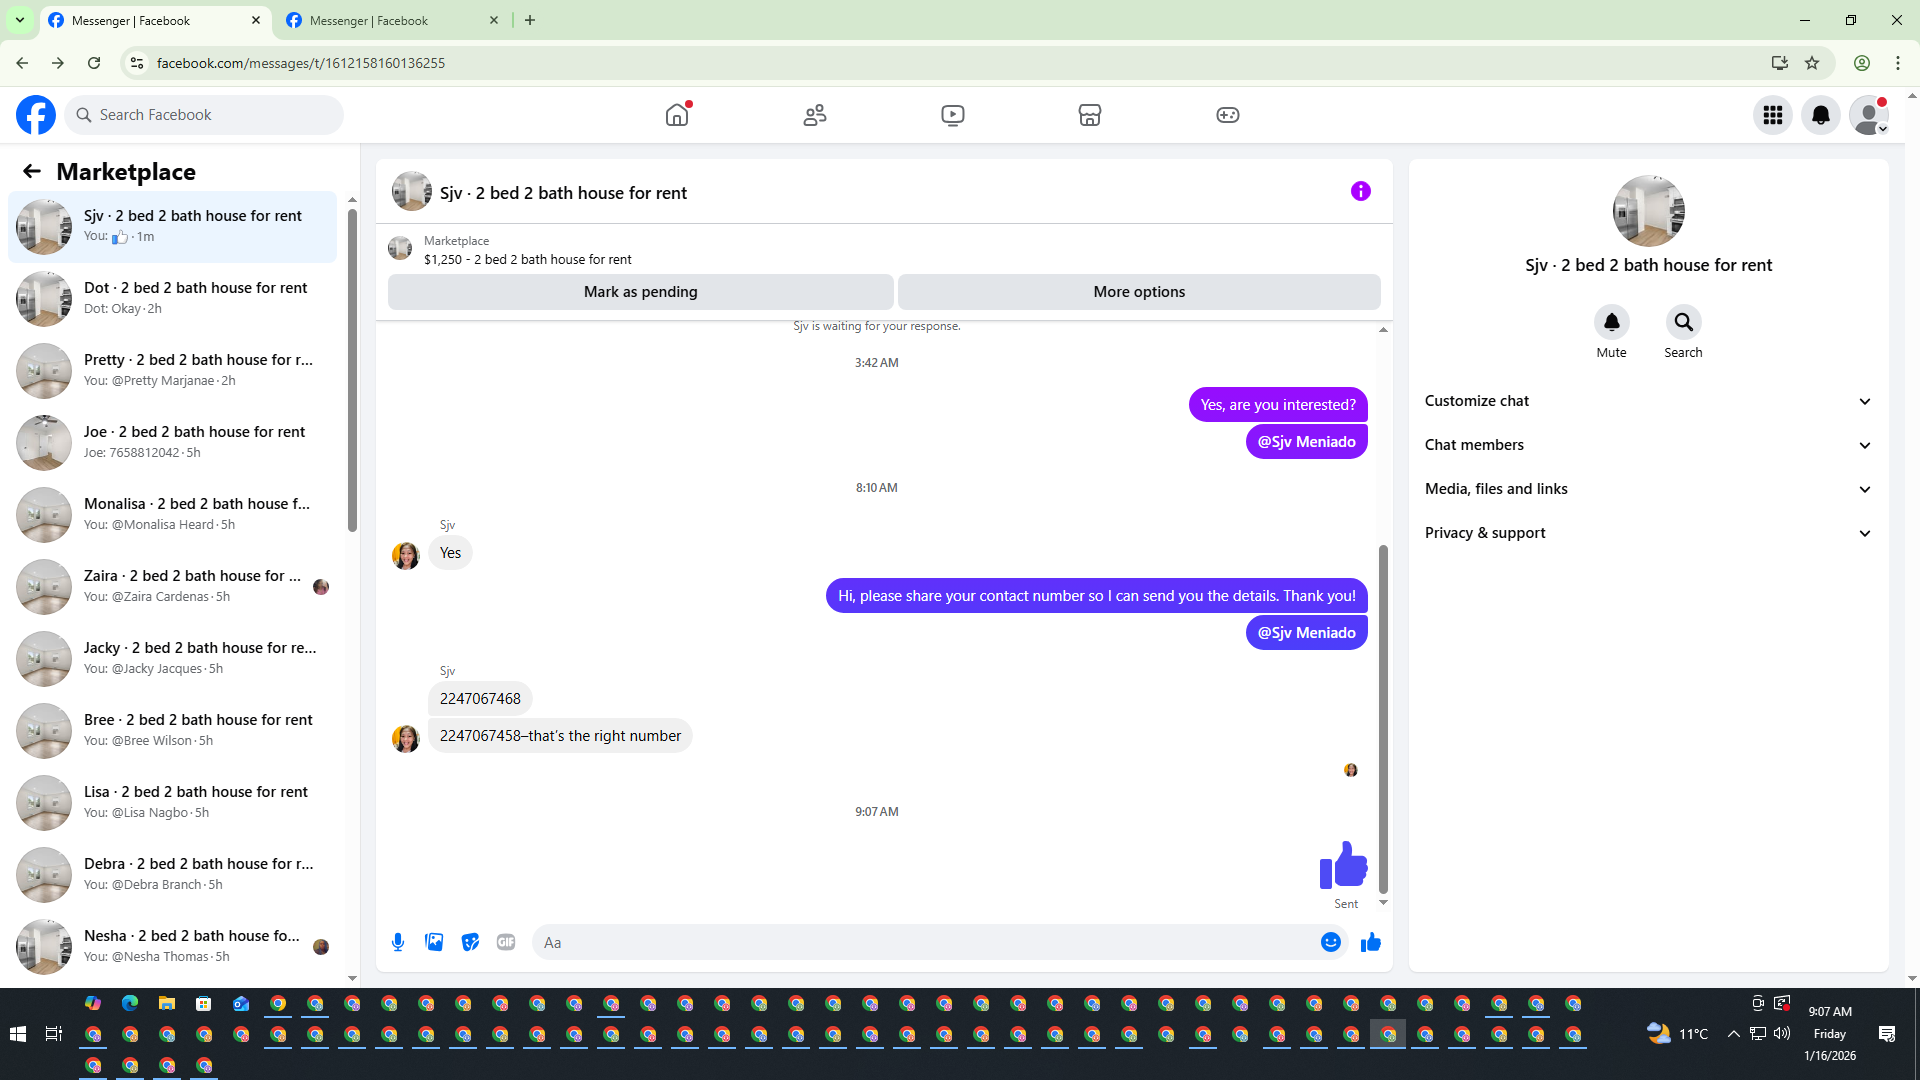Send a thumbs-up like
This screenshot has height=1080, width=1920.
(x=1370, y=942)
